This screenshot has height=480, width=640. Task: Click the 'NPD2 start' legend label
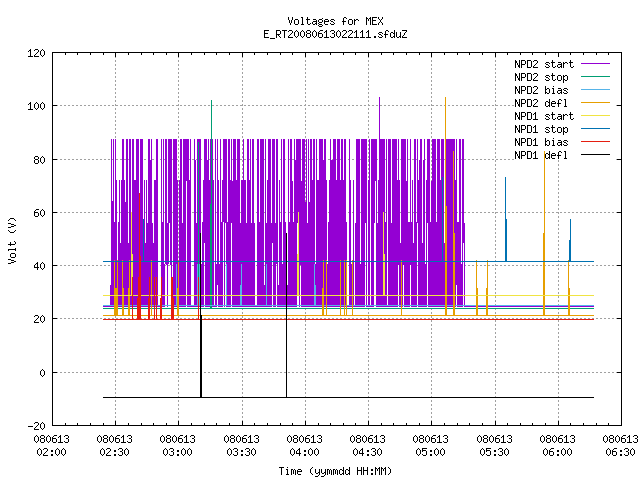[544, 64]
